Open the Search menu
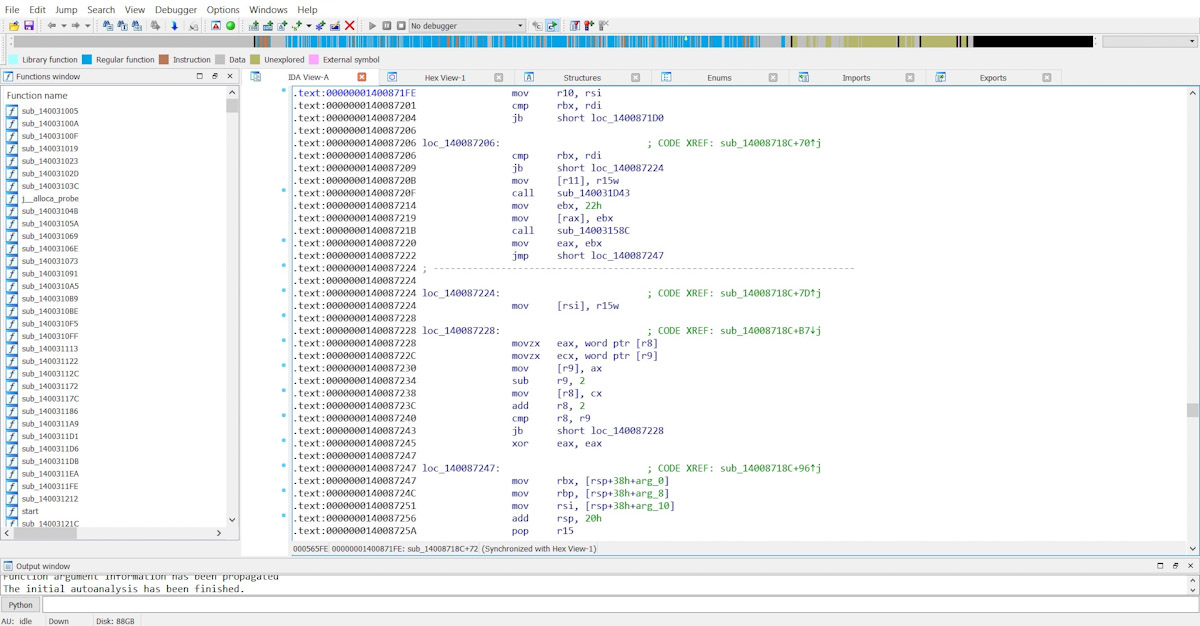This screenshot has width=1200, height=626. point(101,9)
